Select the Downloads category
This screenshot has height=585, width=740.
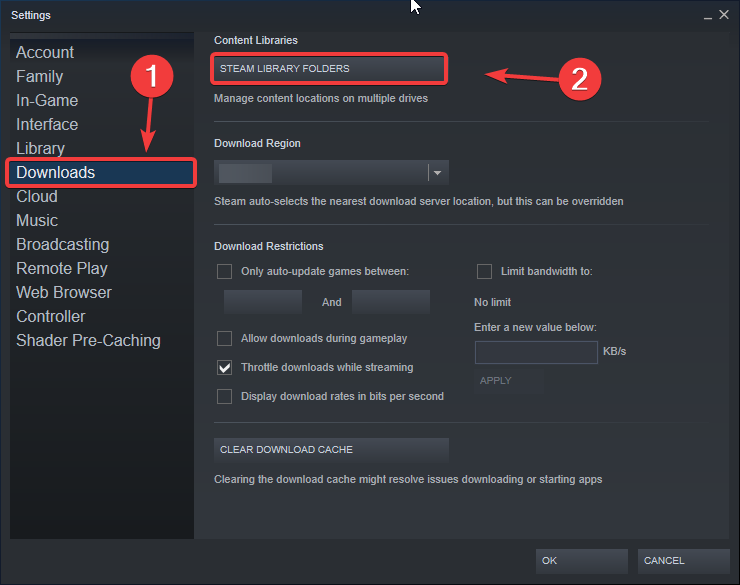101,173
